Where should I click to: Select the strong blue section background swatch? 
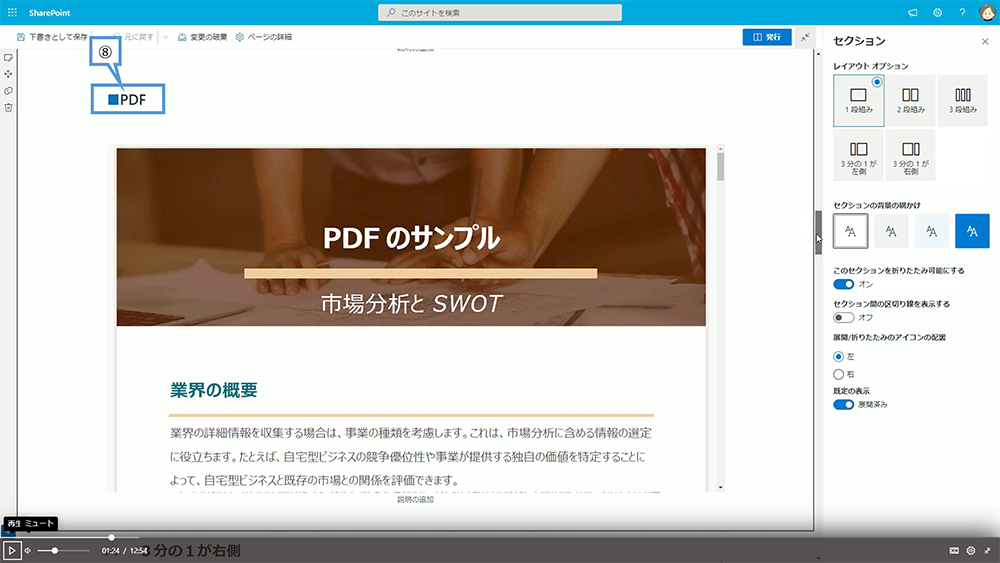click(972, 231)
